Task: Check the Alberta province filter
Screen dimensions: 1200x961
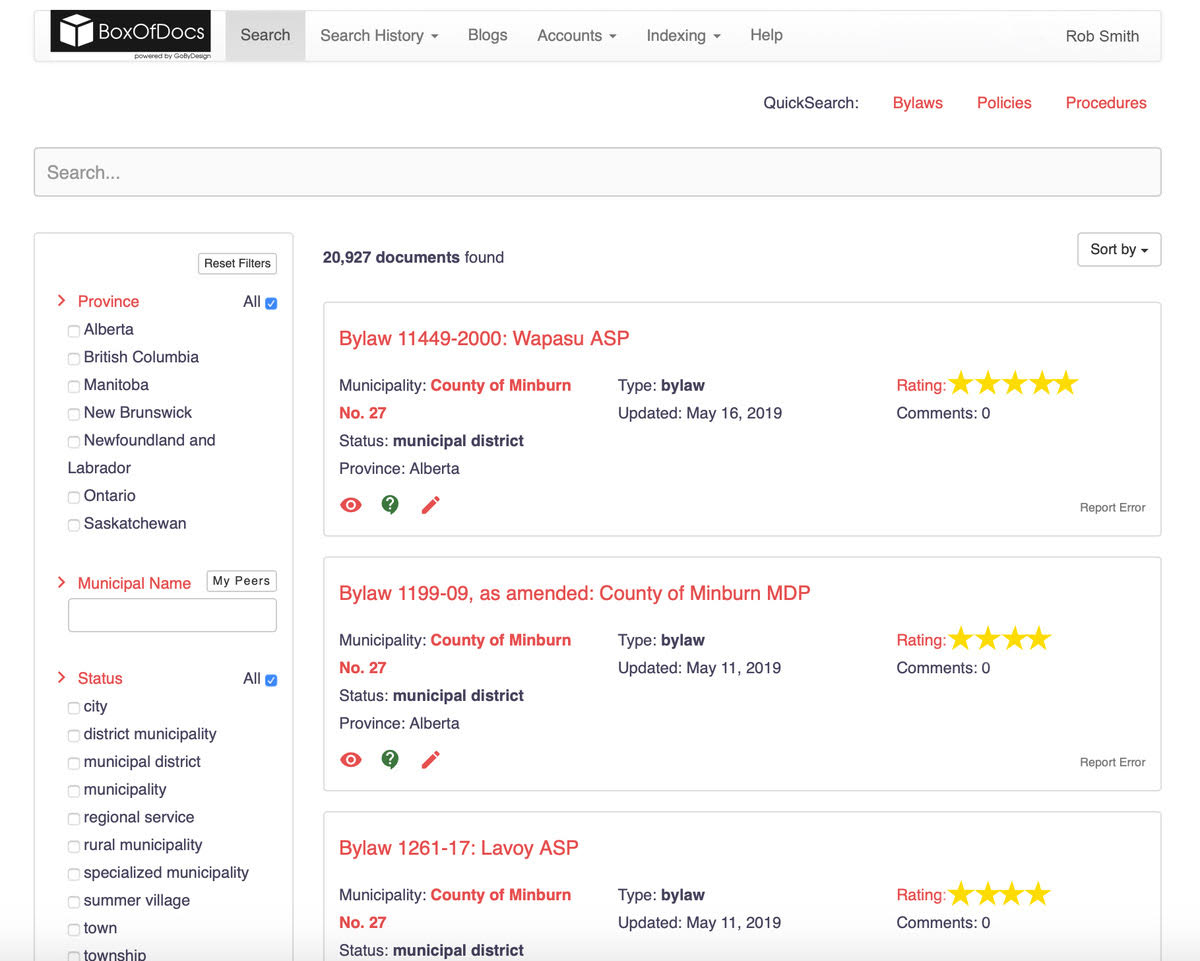Action: pos(74,331)
